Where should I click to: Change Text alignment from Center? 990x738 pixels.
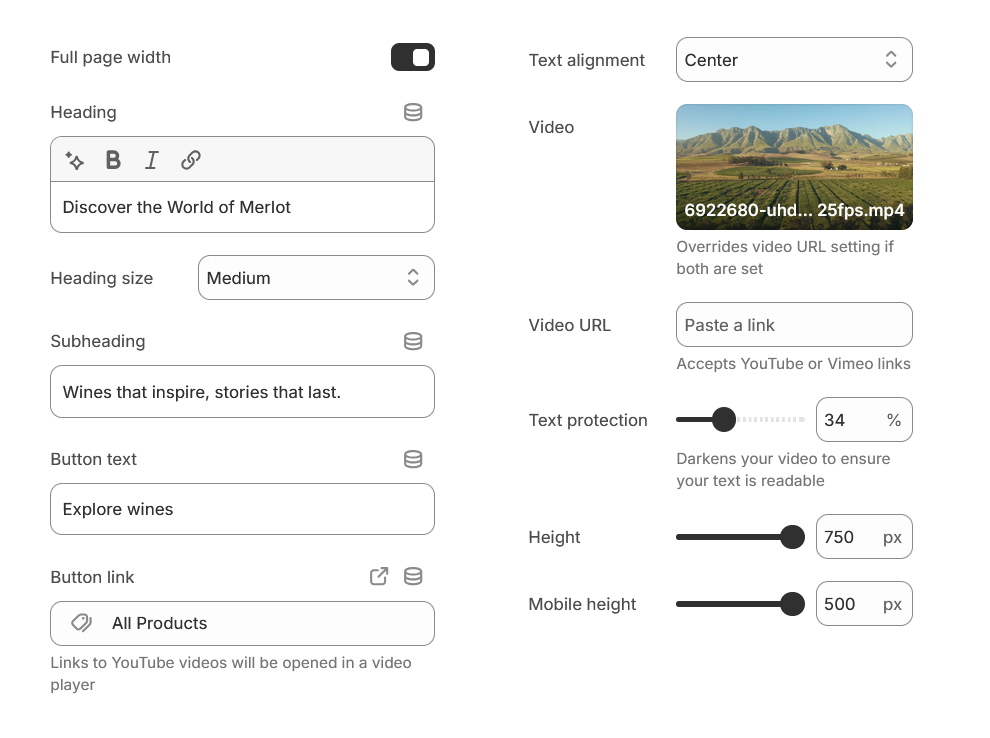[x=794, y=59]
